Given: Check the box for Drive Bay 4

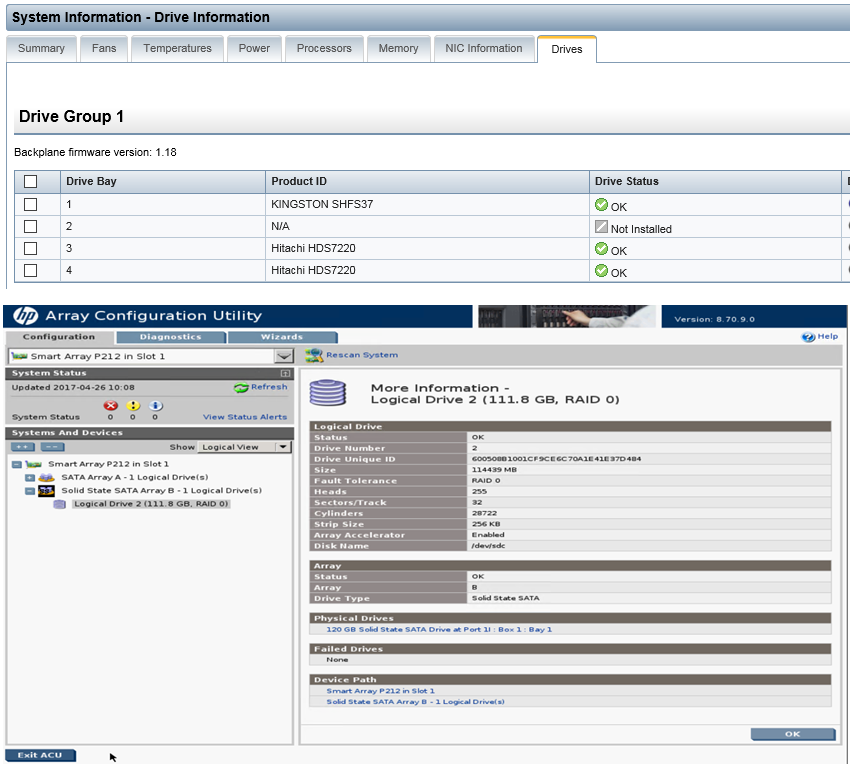Looking at the screenshot, I should tap(30, 271).
